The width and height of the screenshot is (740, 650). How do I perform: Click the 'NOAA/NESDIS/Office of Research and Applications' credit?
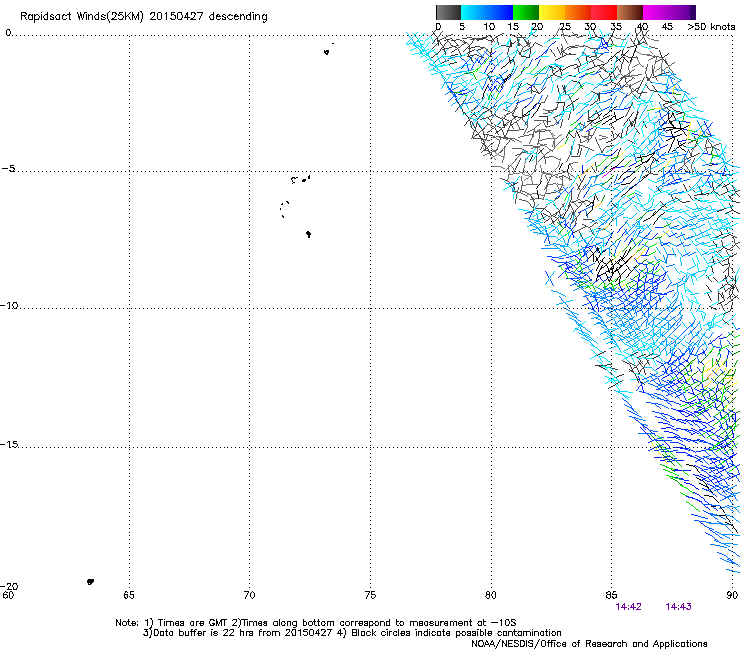click(x=589, y=644)
